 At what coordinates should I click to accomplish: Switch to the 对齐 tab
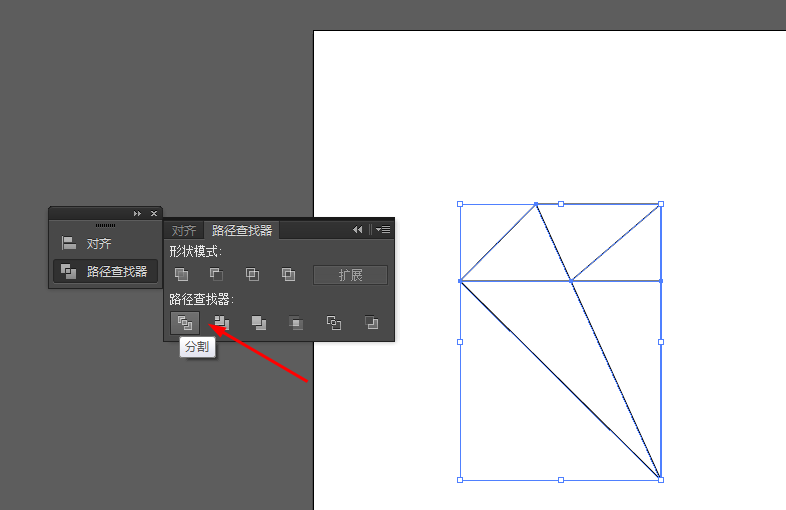(183, 231)
